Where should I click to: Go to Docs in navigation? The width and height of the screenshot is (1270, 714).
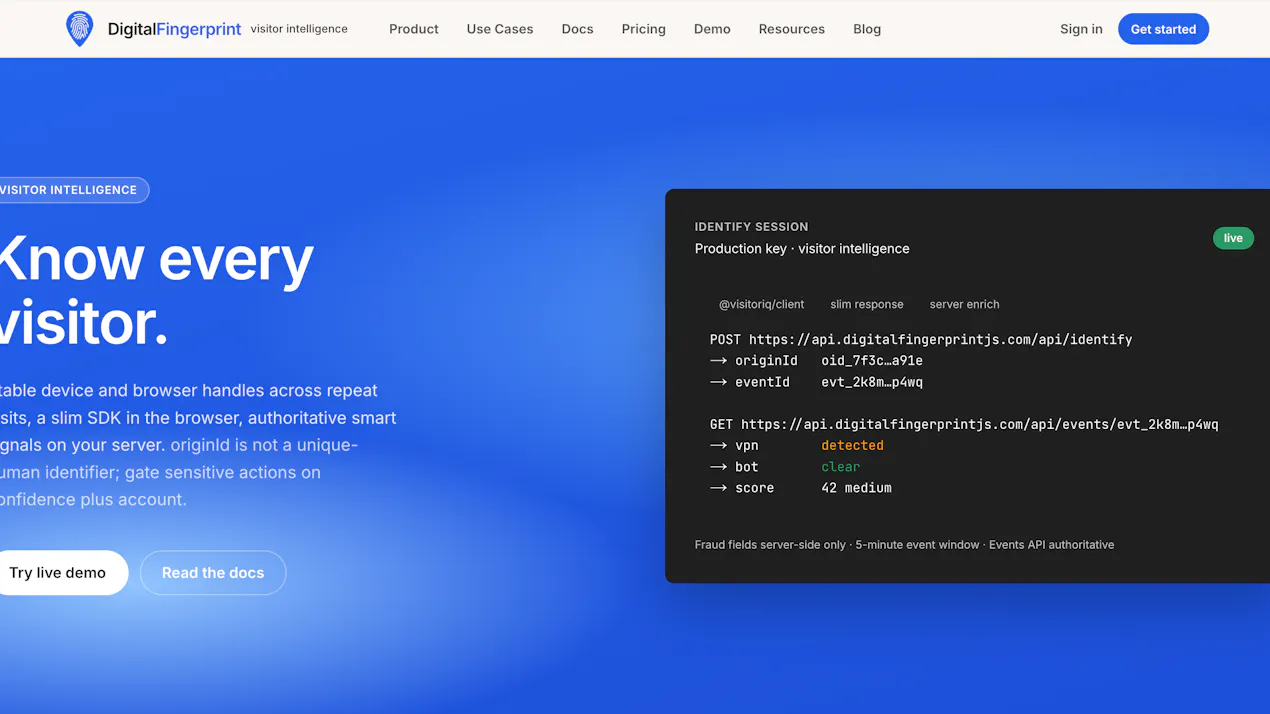[577, 29]
